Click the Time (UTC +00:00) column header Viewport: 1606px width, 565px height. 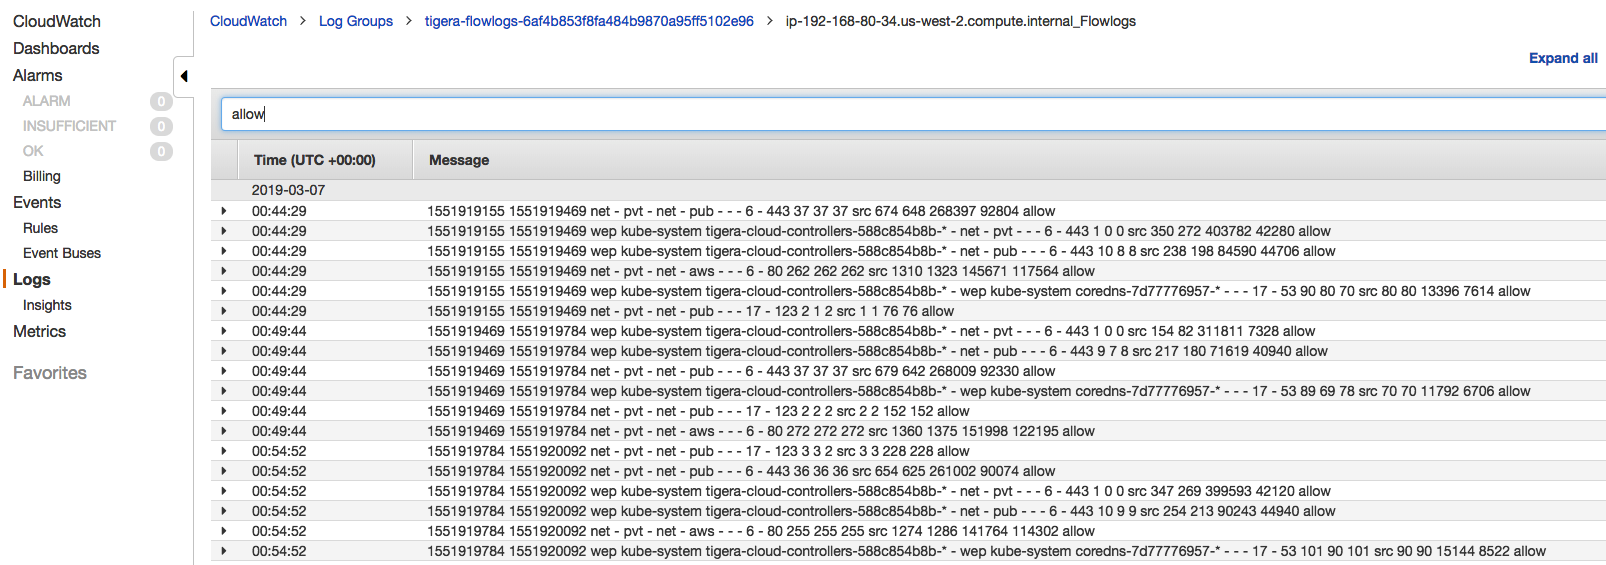314,160
